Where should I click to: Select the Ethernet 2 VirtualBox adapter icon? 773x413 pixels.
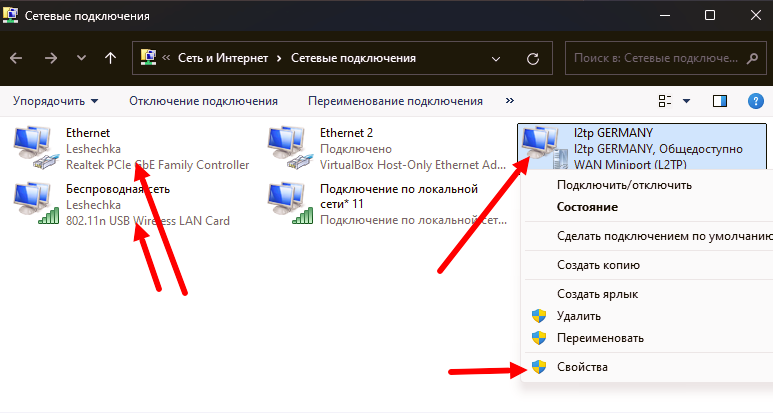tap(290, 146)
